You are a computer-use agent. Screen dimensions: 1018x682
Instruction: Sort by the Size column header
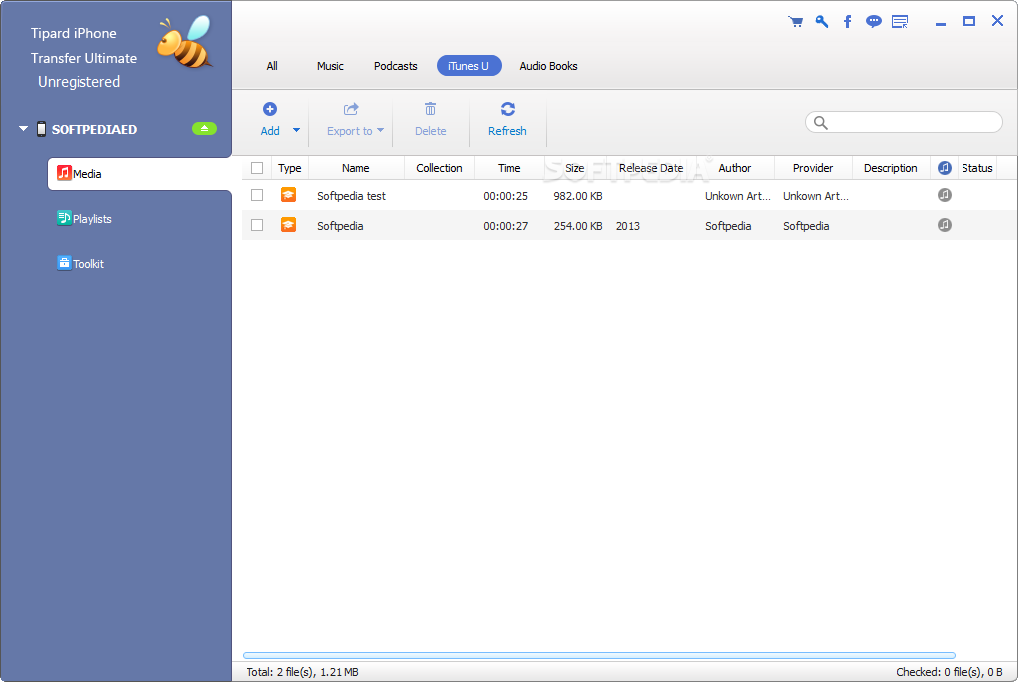[575, 168]
